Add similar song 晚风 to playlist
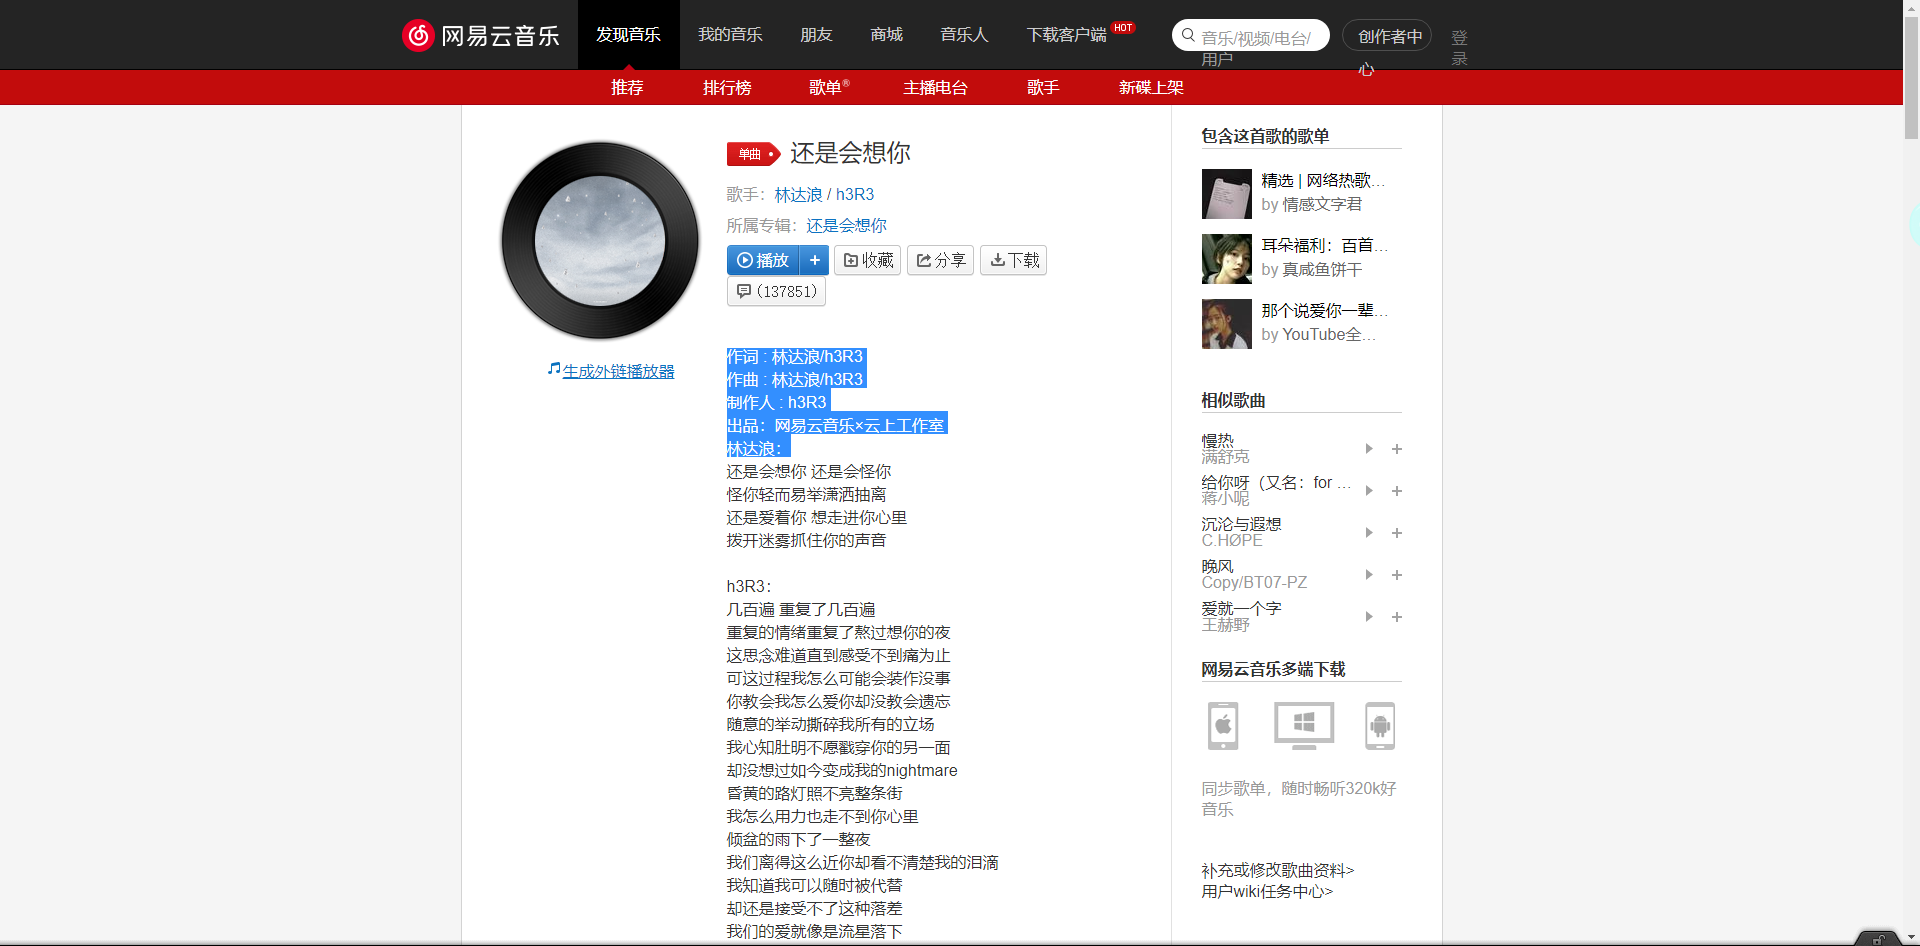Image resolution: width=1920 pixels, height=946 pixels. (1397, 575)
